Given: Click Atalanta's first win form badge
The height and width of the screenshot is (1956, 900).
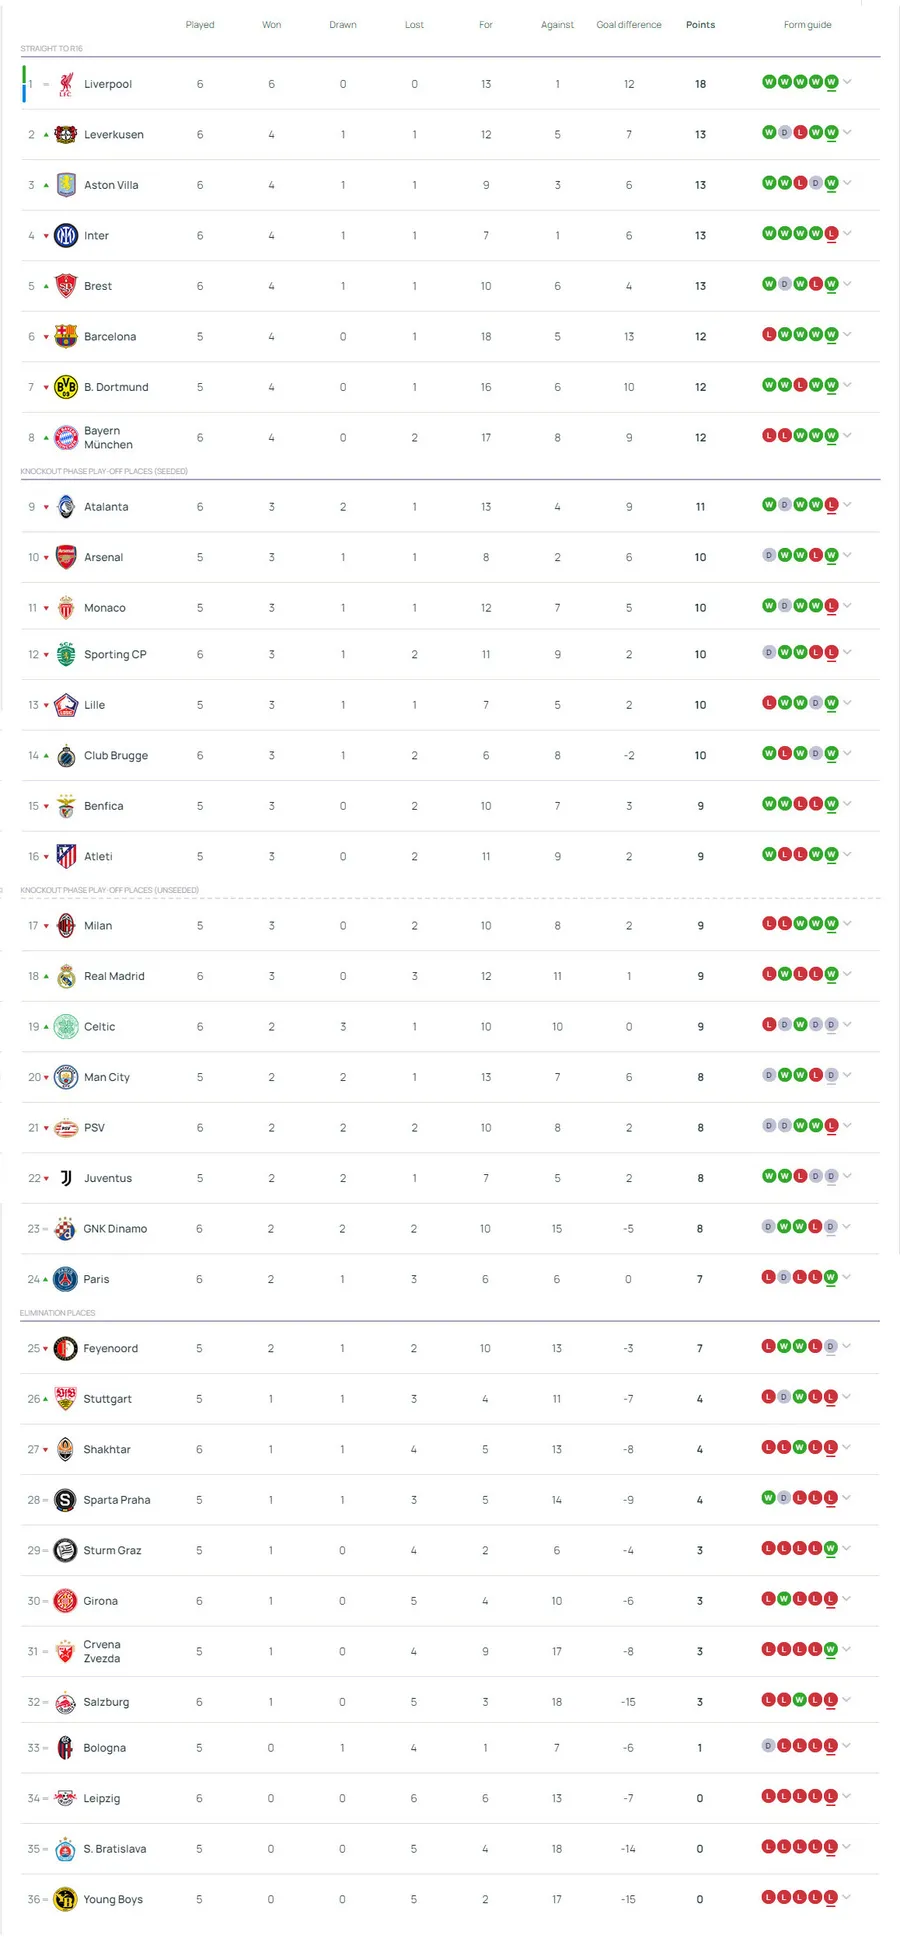Looking at the screenshot, I should coord(769,505).
